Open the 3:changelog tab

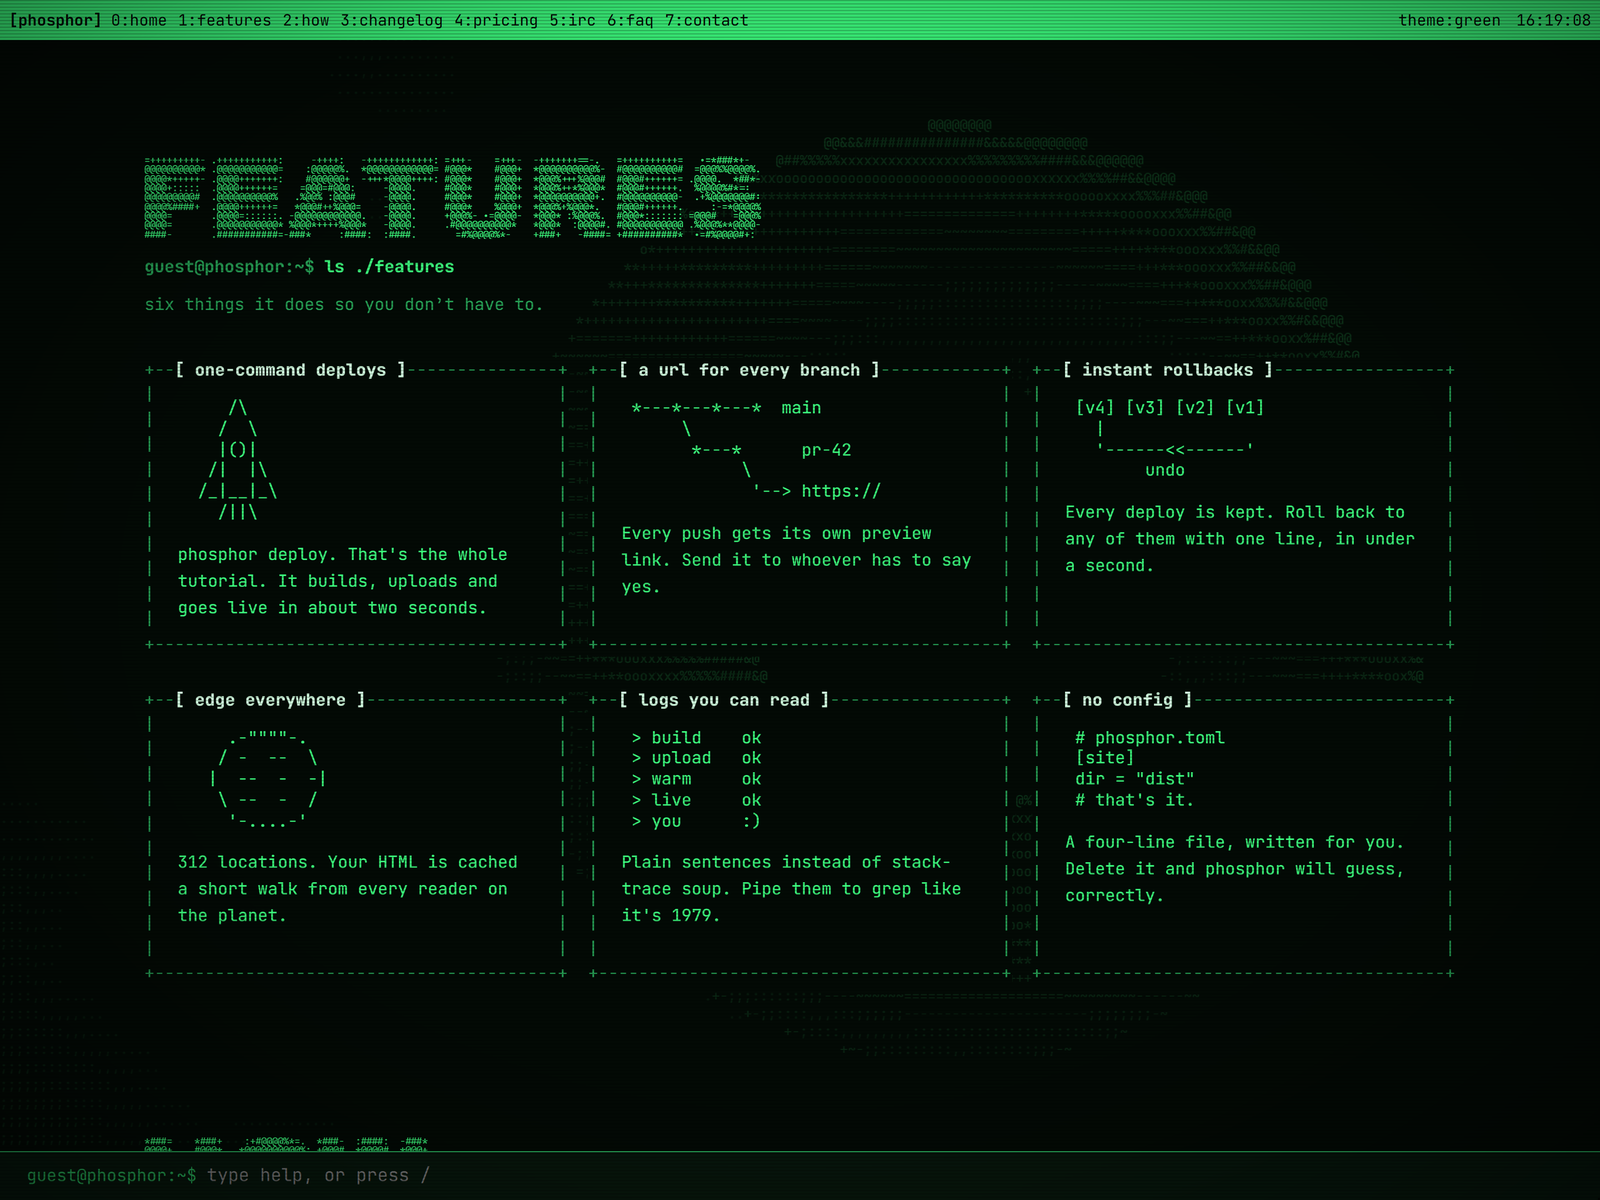(x=391, y=20)
